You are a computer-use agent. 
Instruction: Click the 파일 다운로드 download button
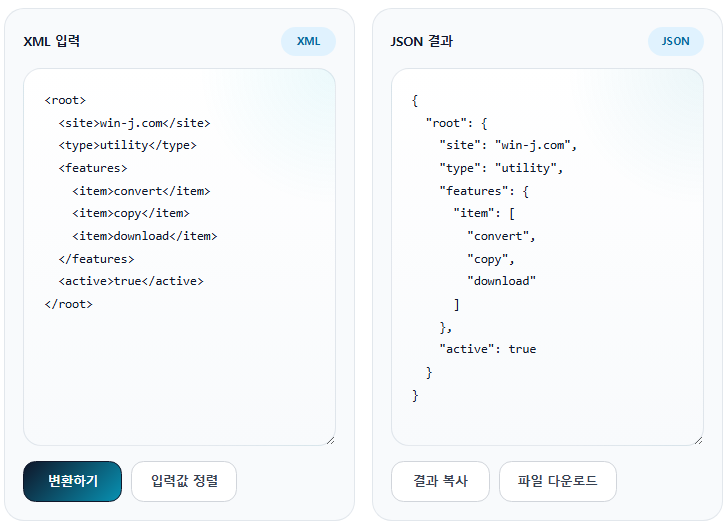click(x=558, y=481)
